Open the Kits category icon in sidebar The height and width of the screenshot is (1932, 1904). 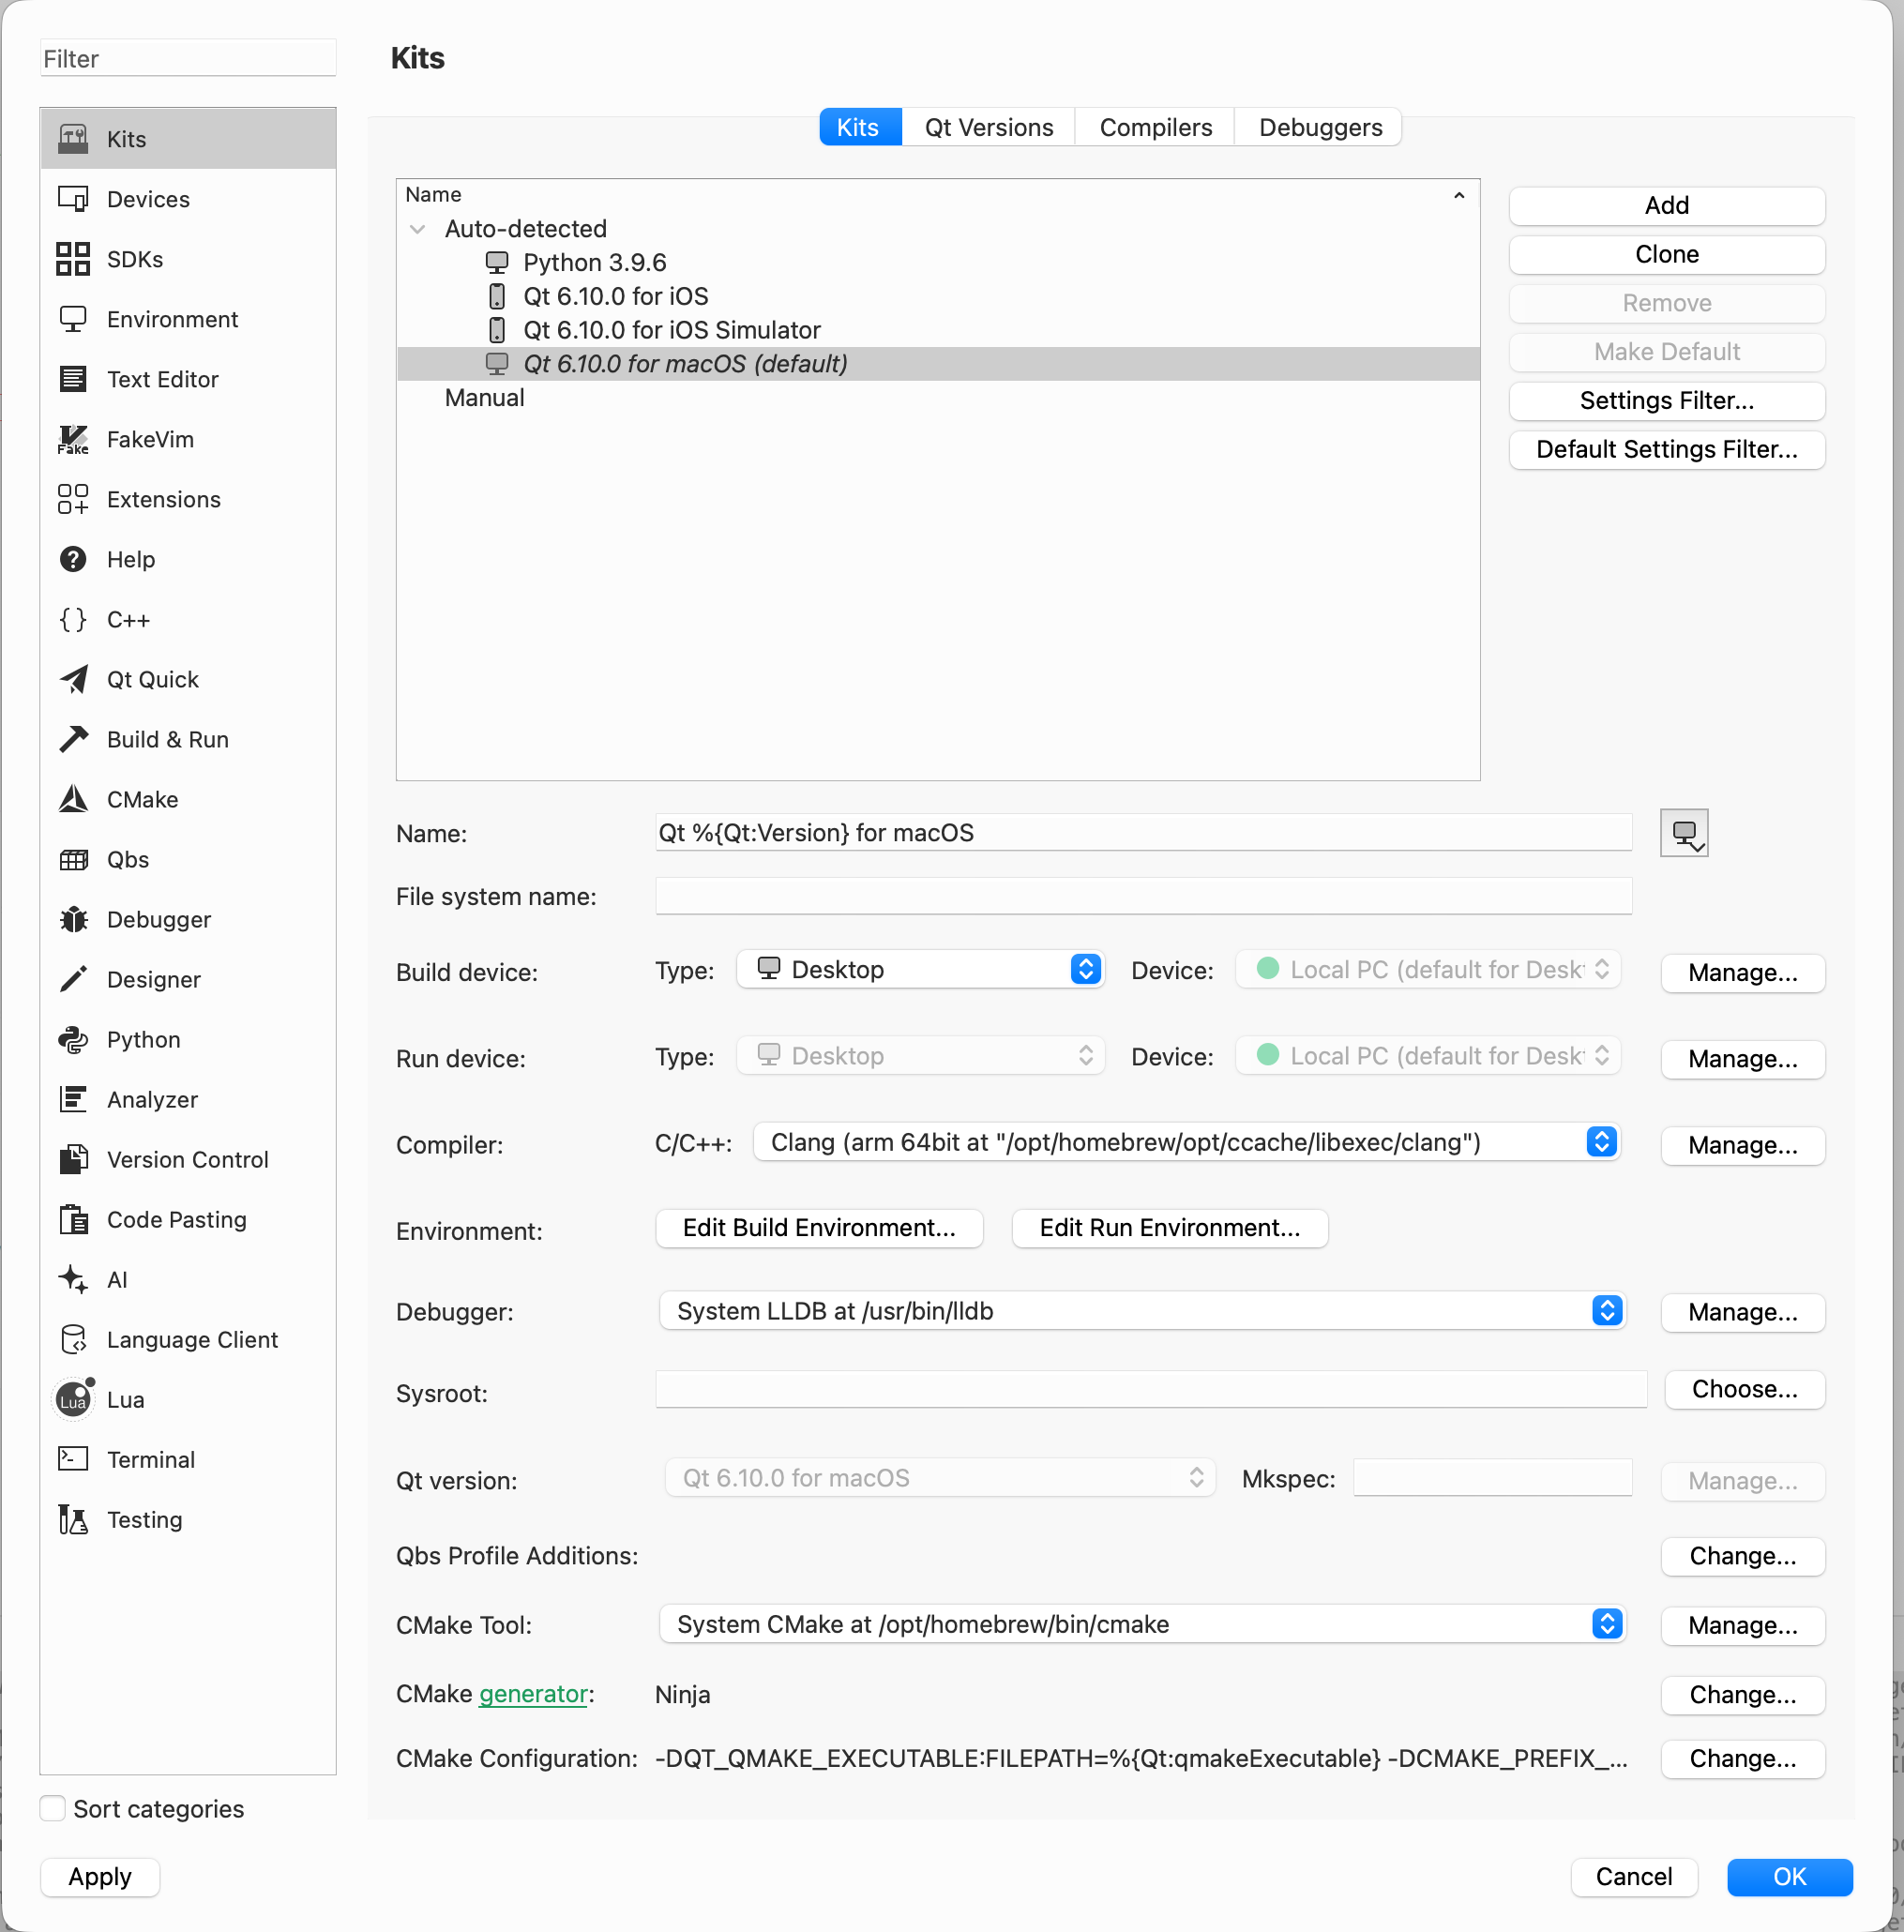73,139
